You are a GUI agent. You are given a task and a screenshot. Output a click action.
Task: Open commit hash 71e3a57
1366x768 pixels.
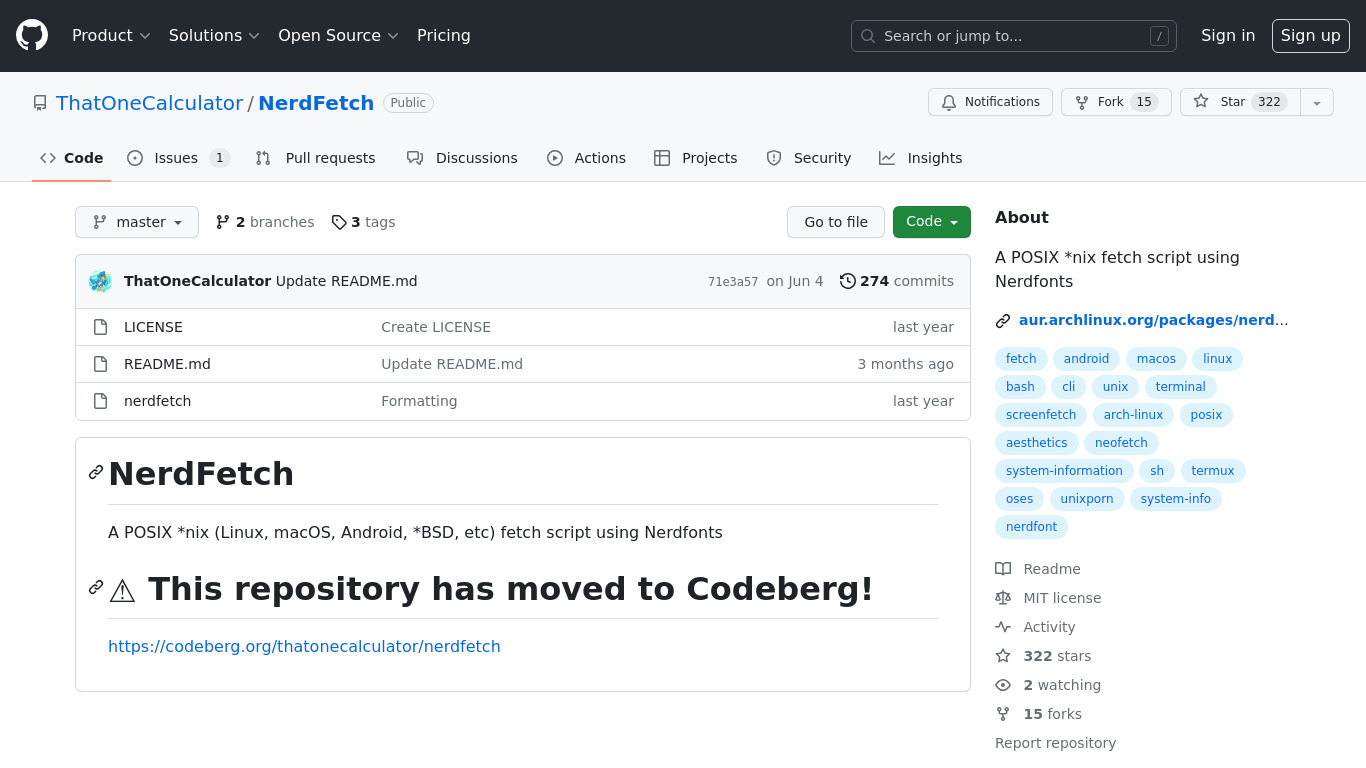point(733,282)
